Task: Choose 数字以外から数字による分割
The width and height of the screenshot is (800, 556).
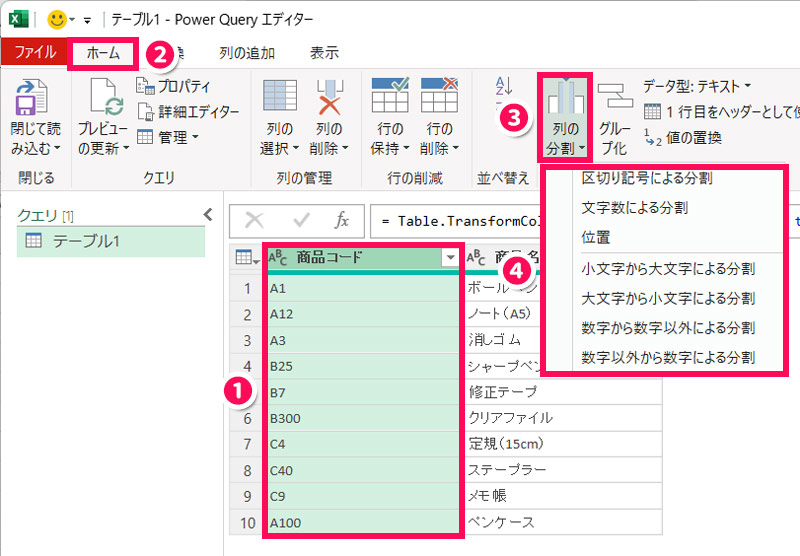Action: point(668,358)
